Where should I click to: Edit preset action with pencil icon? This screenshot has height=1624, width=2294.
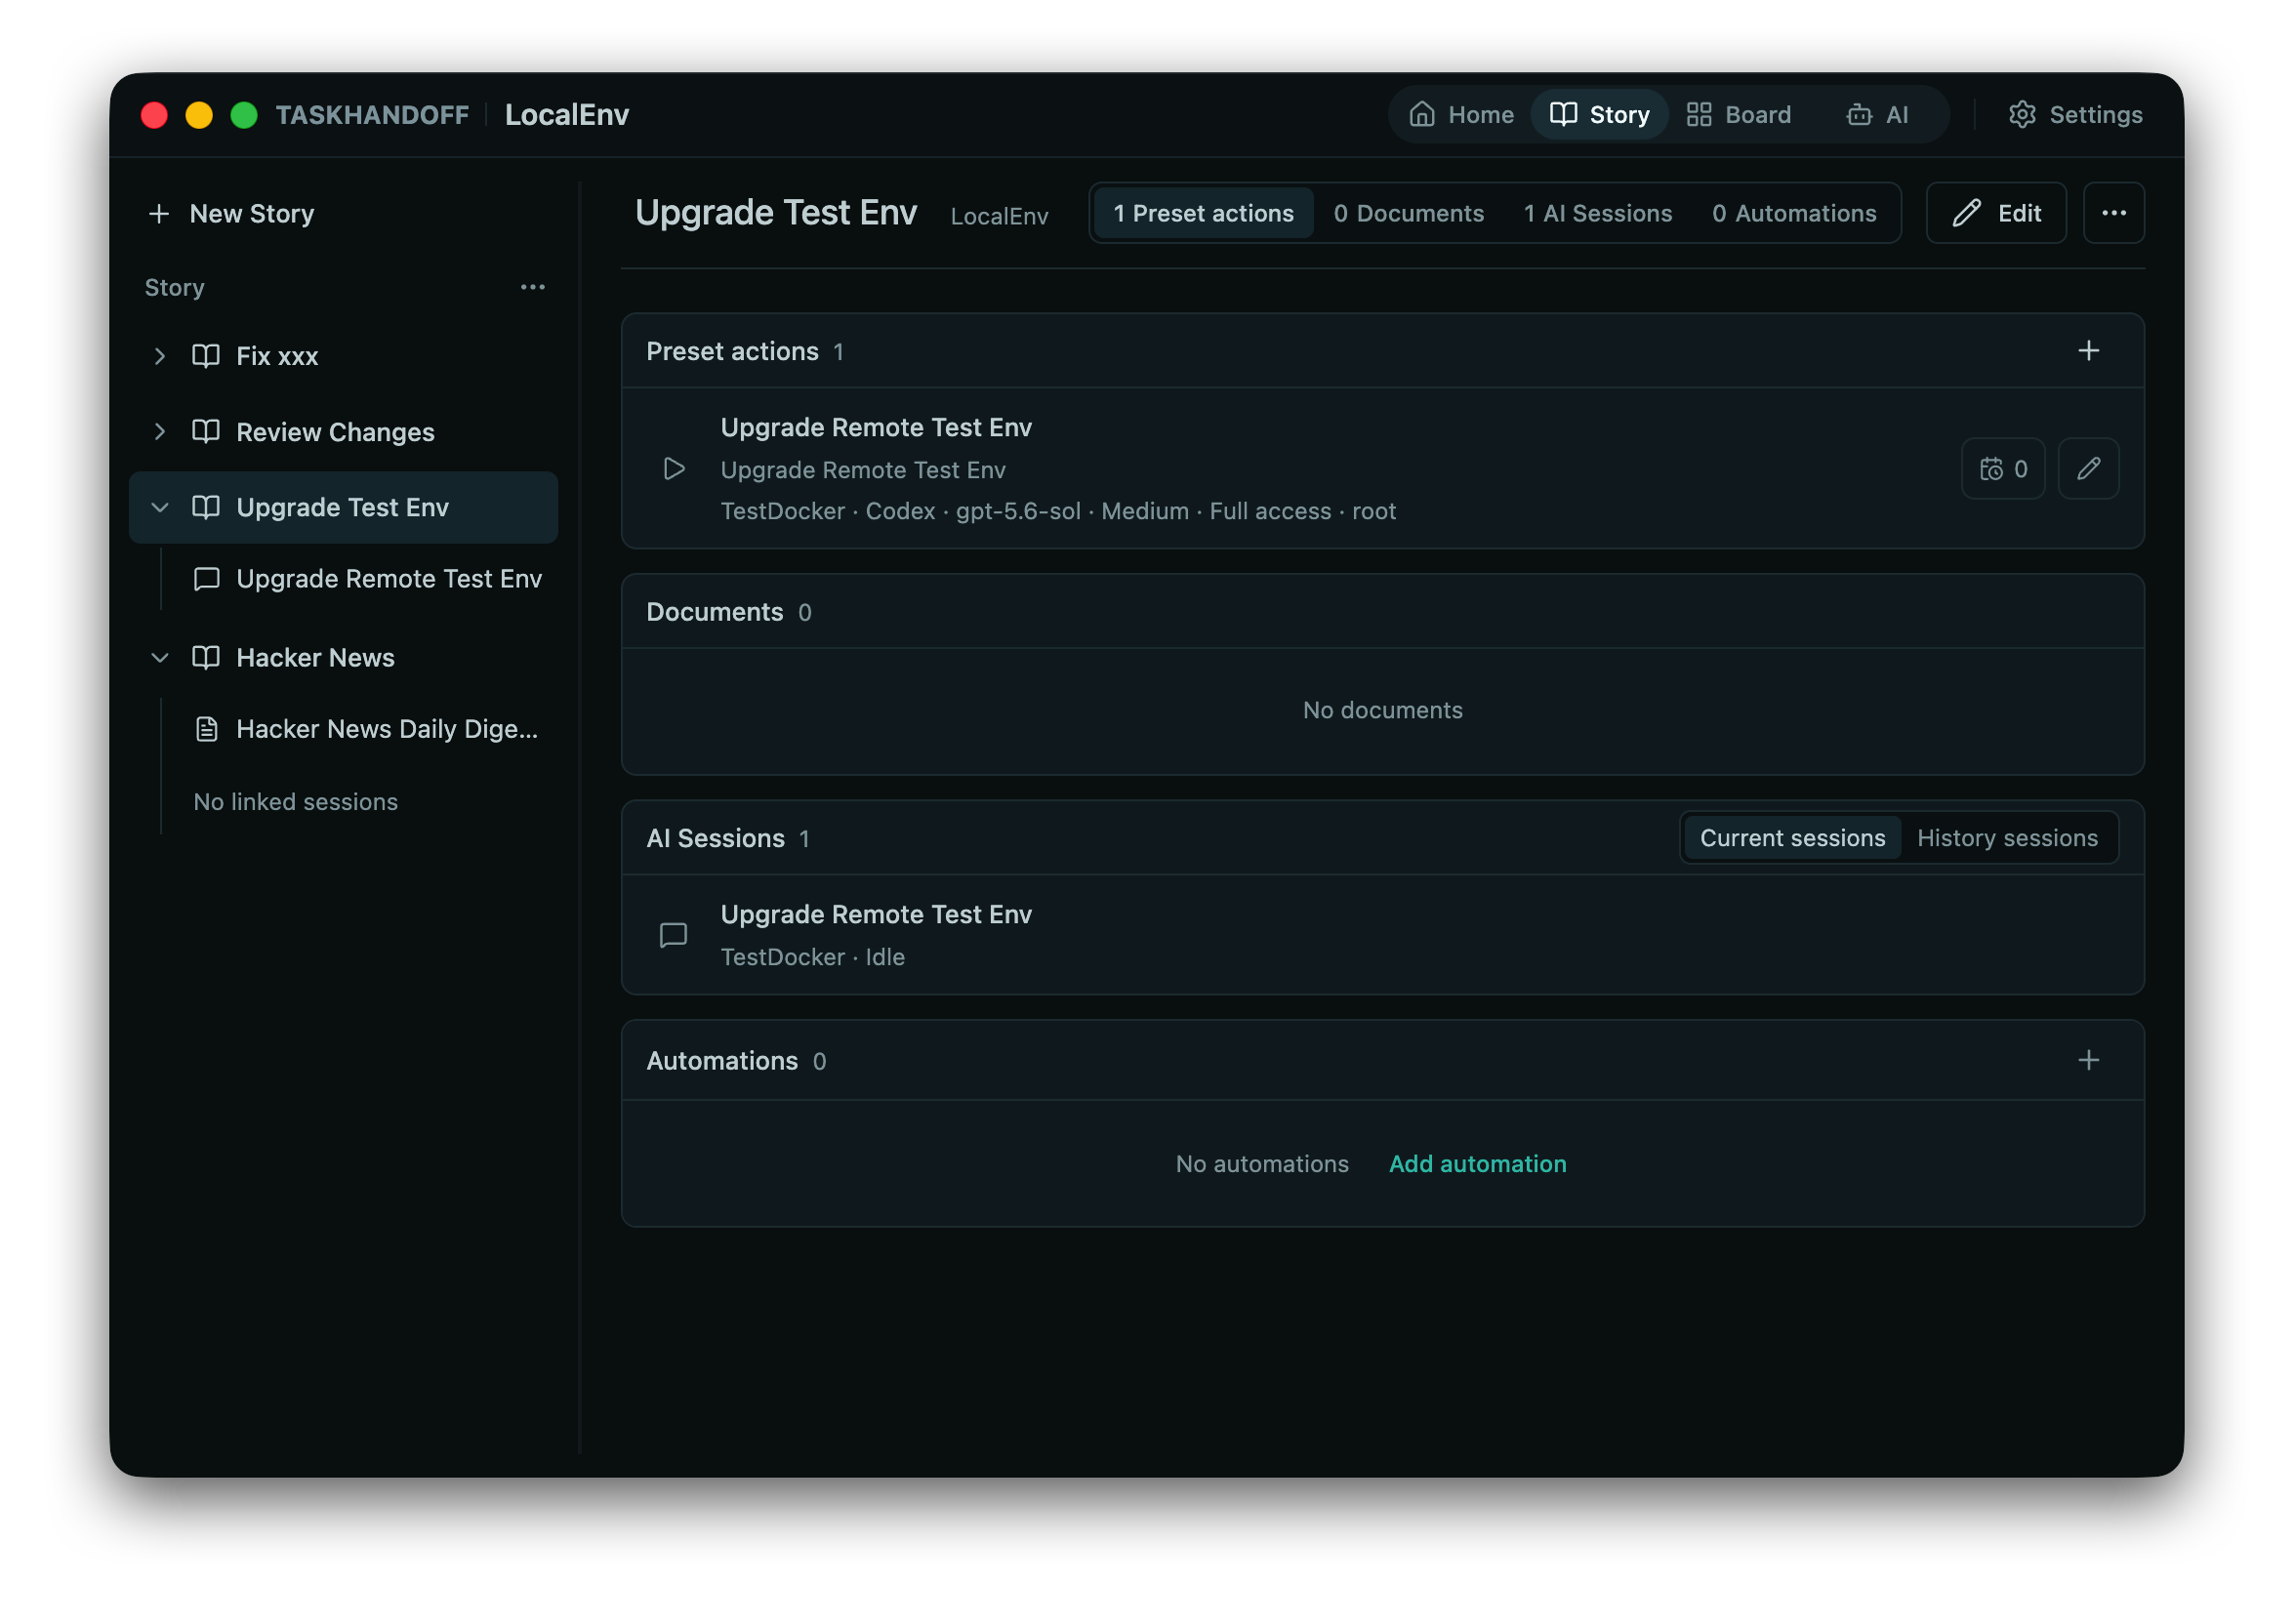pyautogui.click(x=2087, y=468)
